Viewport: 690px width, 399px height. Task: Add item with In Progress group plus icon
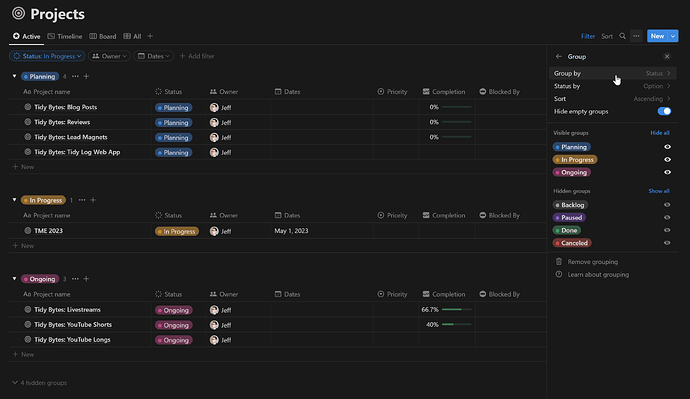(x=93, y=200)
